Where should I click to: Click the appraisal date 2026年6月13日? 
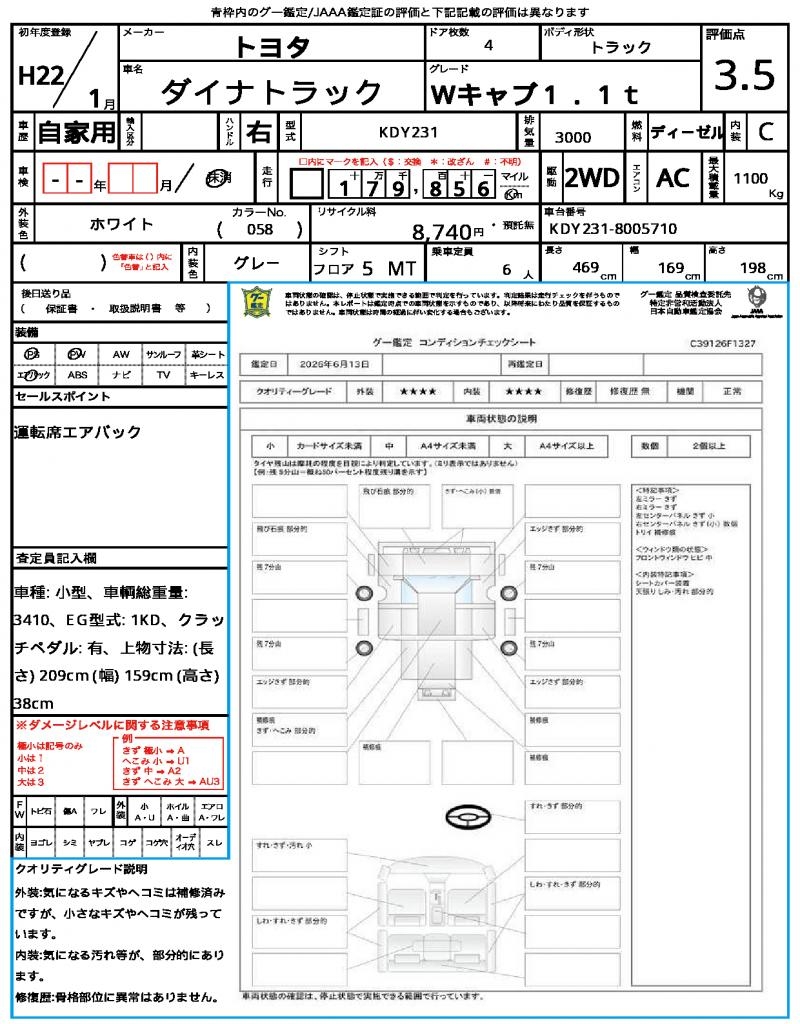click(334, 364)
